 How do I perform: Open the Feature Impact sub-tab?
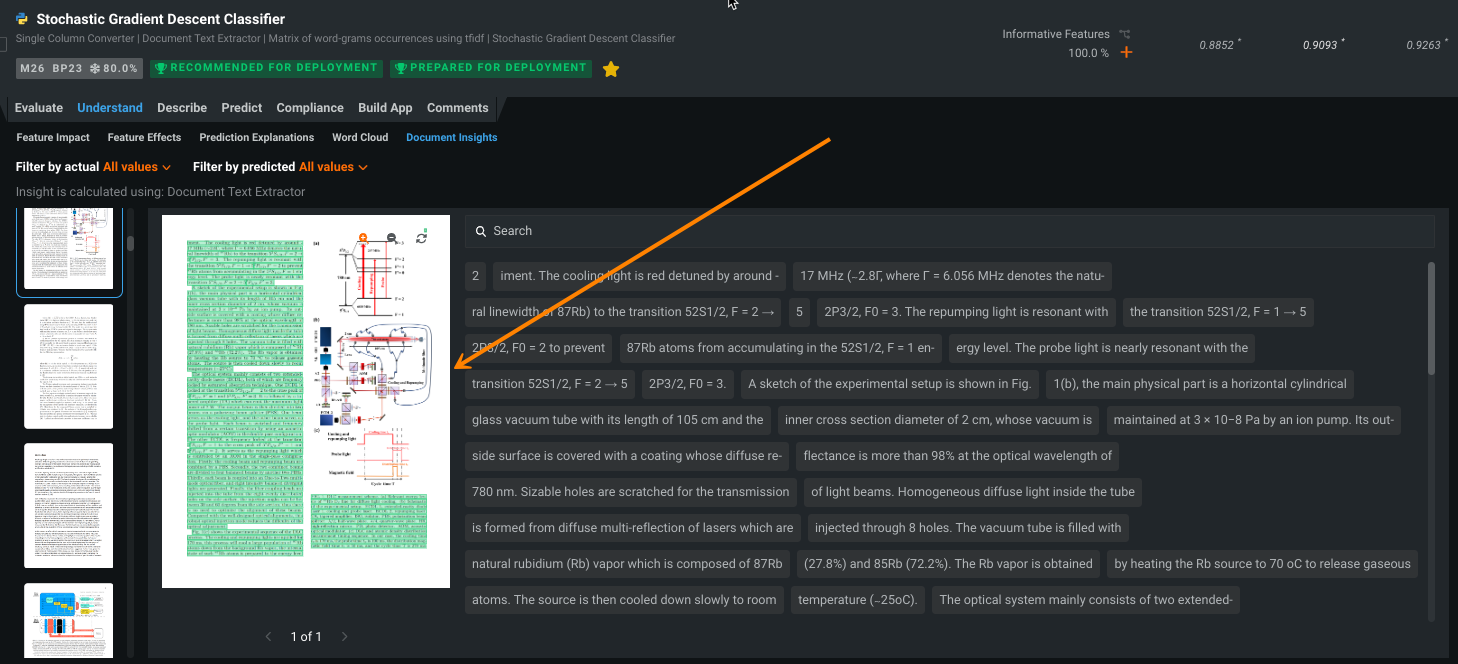(53, 138)
